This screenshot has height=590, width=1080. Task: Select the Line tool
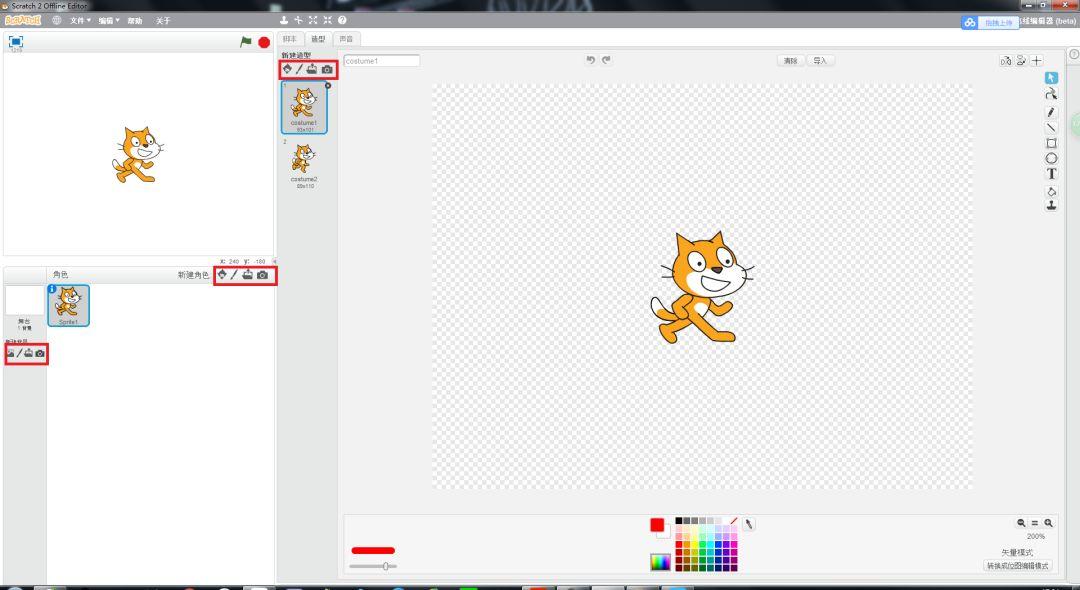1051,127
